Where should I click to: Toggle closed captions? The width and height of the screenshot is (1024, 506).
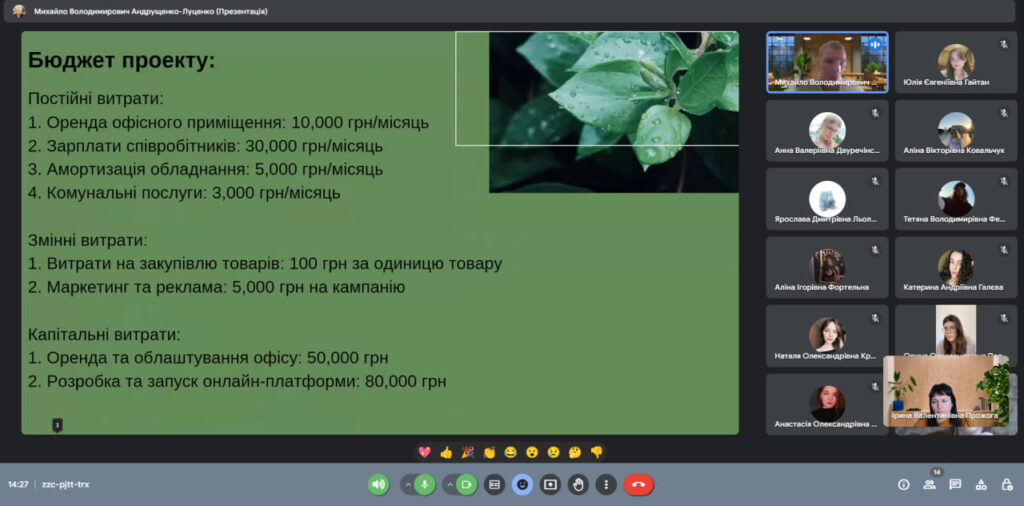pos(494,484)
